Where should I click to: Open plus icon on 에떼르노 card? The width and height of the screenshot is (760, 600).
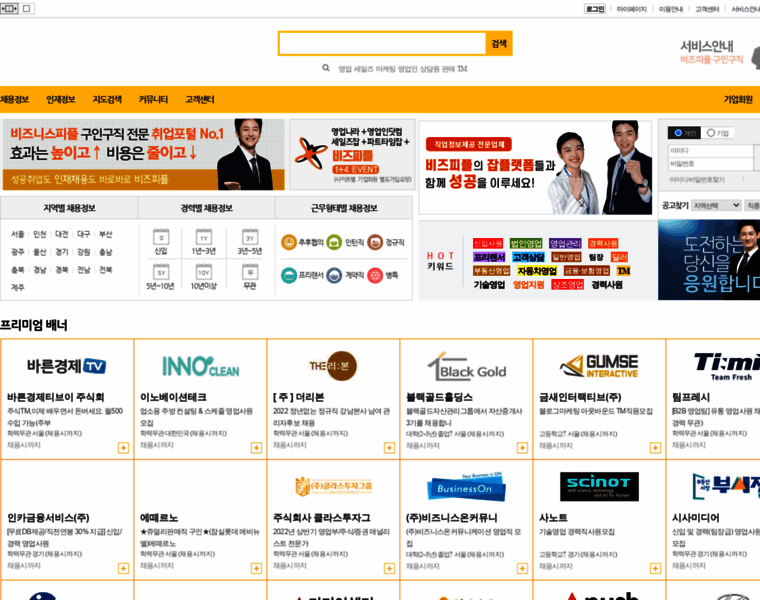pyautogui.click(x=256, y=568)
